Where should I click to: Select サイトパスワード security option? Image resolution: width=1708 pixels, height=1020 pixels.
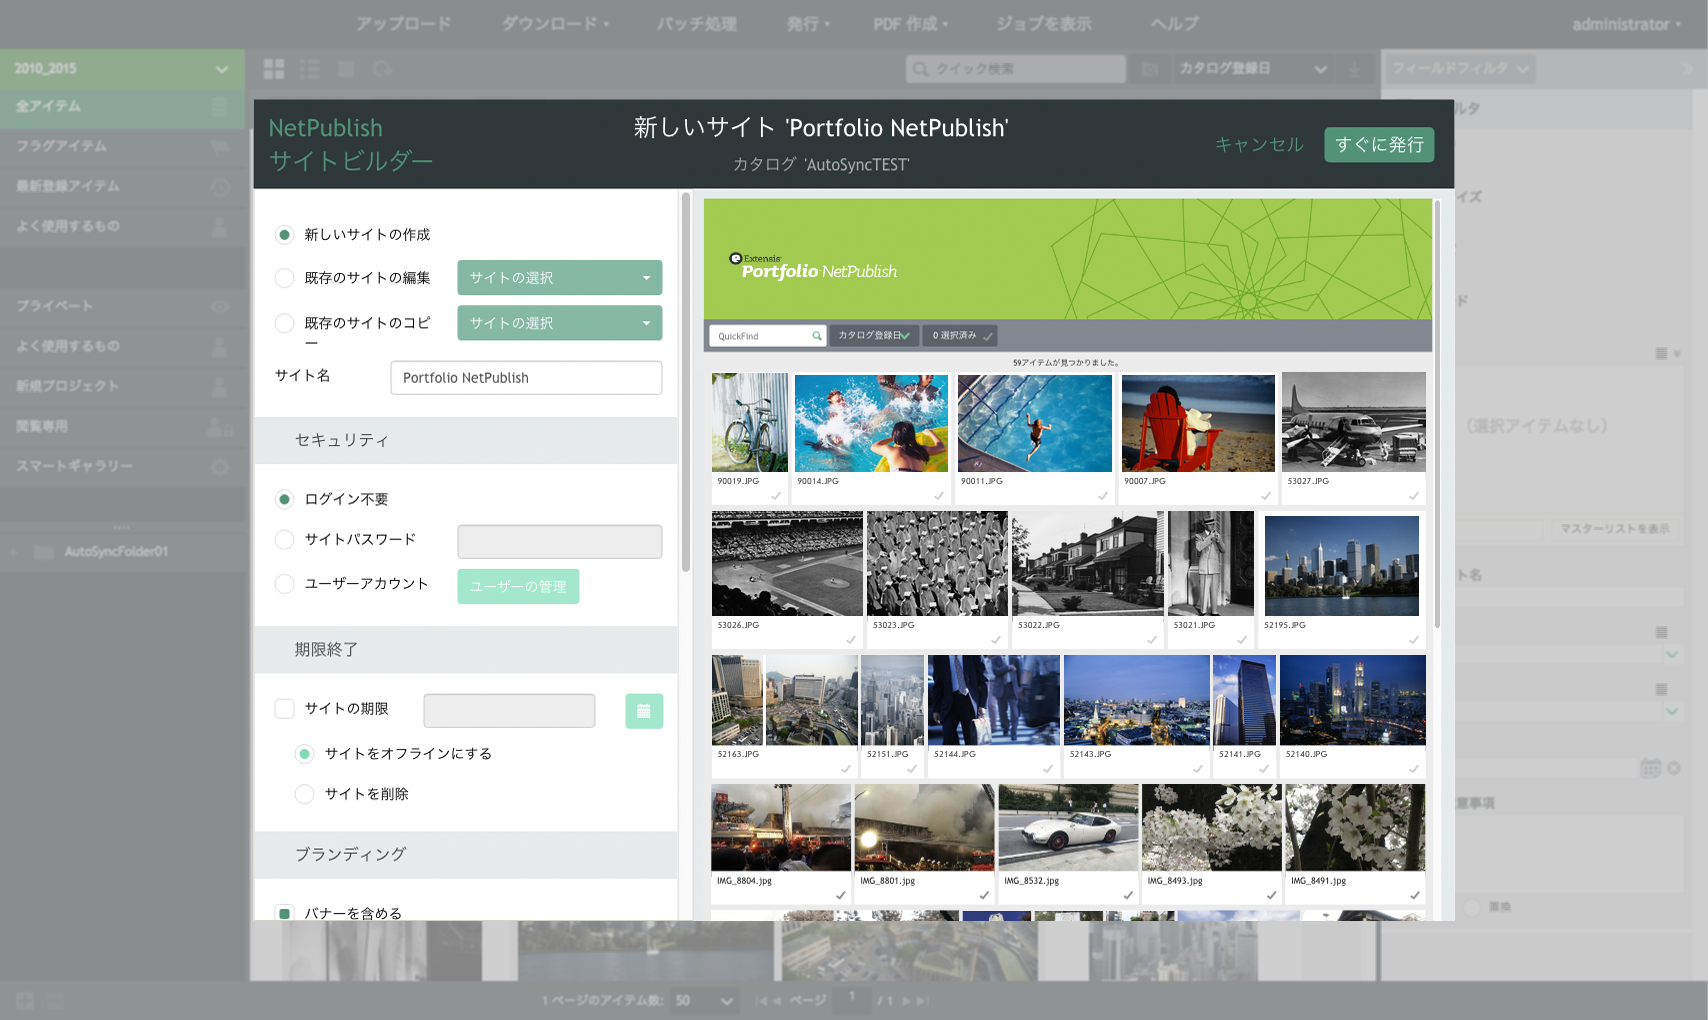(x=285, y=539)
